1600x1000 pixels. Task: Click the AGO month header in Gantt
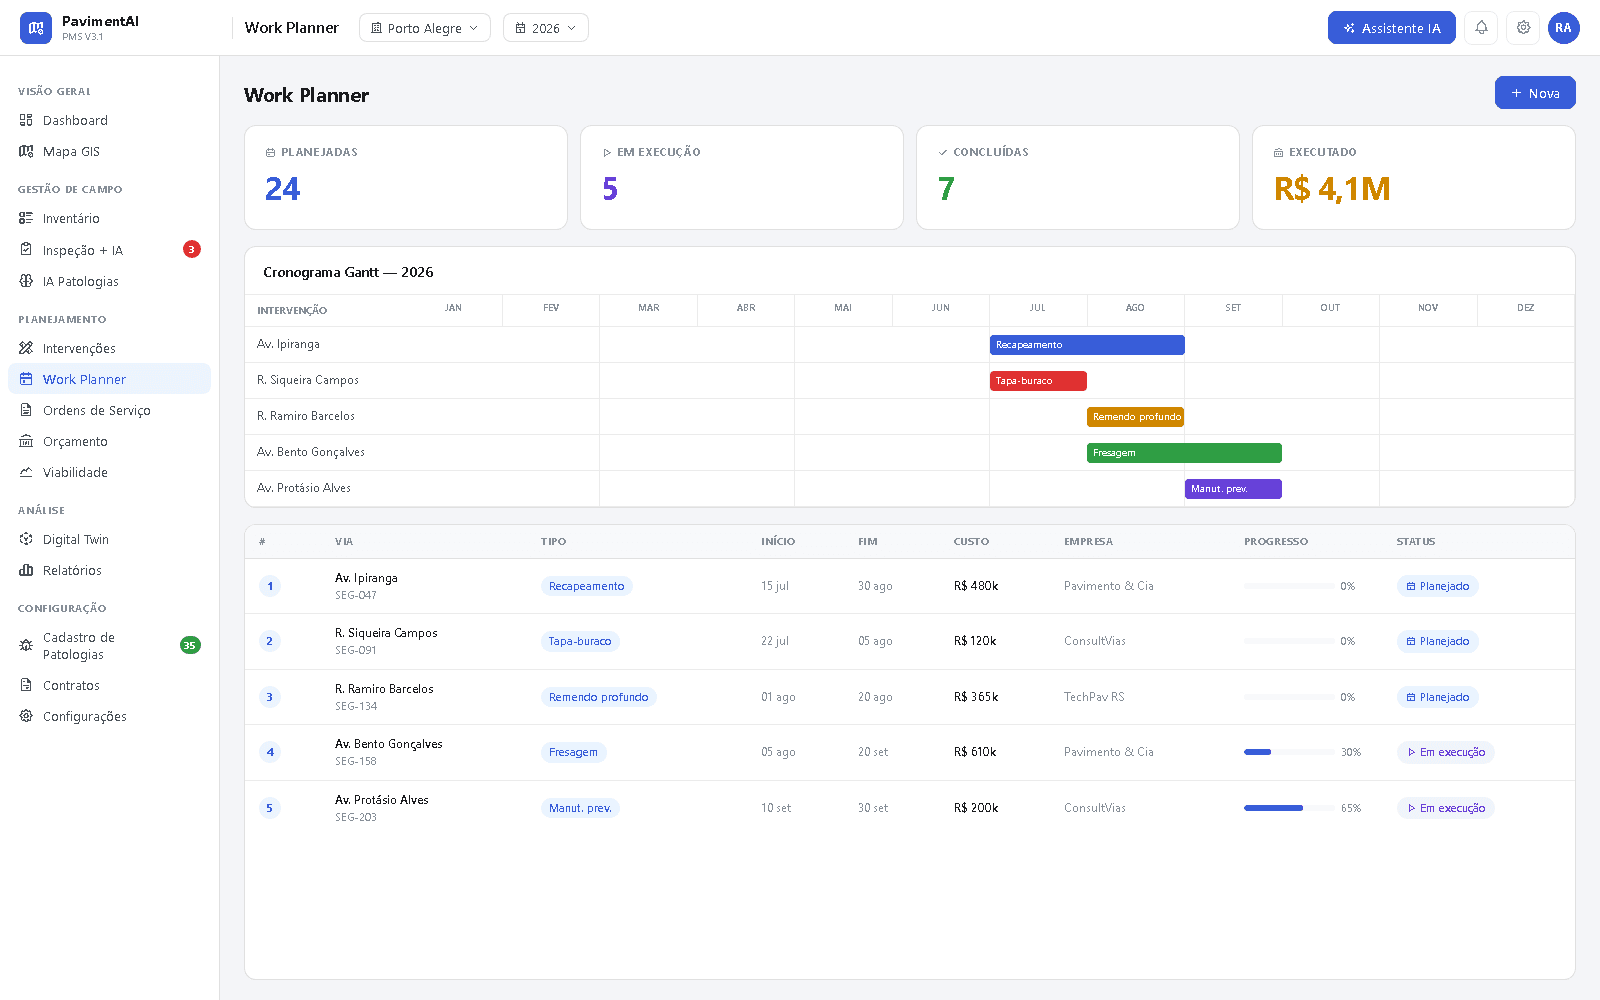click(1135, 308)
